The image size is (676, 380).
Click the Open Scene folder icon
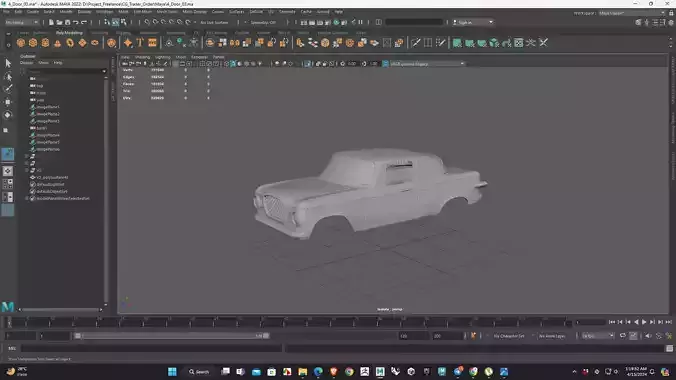pyautogui.click(x=59, y=22)
